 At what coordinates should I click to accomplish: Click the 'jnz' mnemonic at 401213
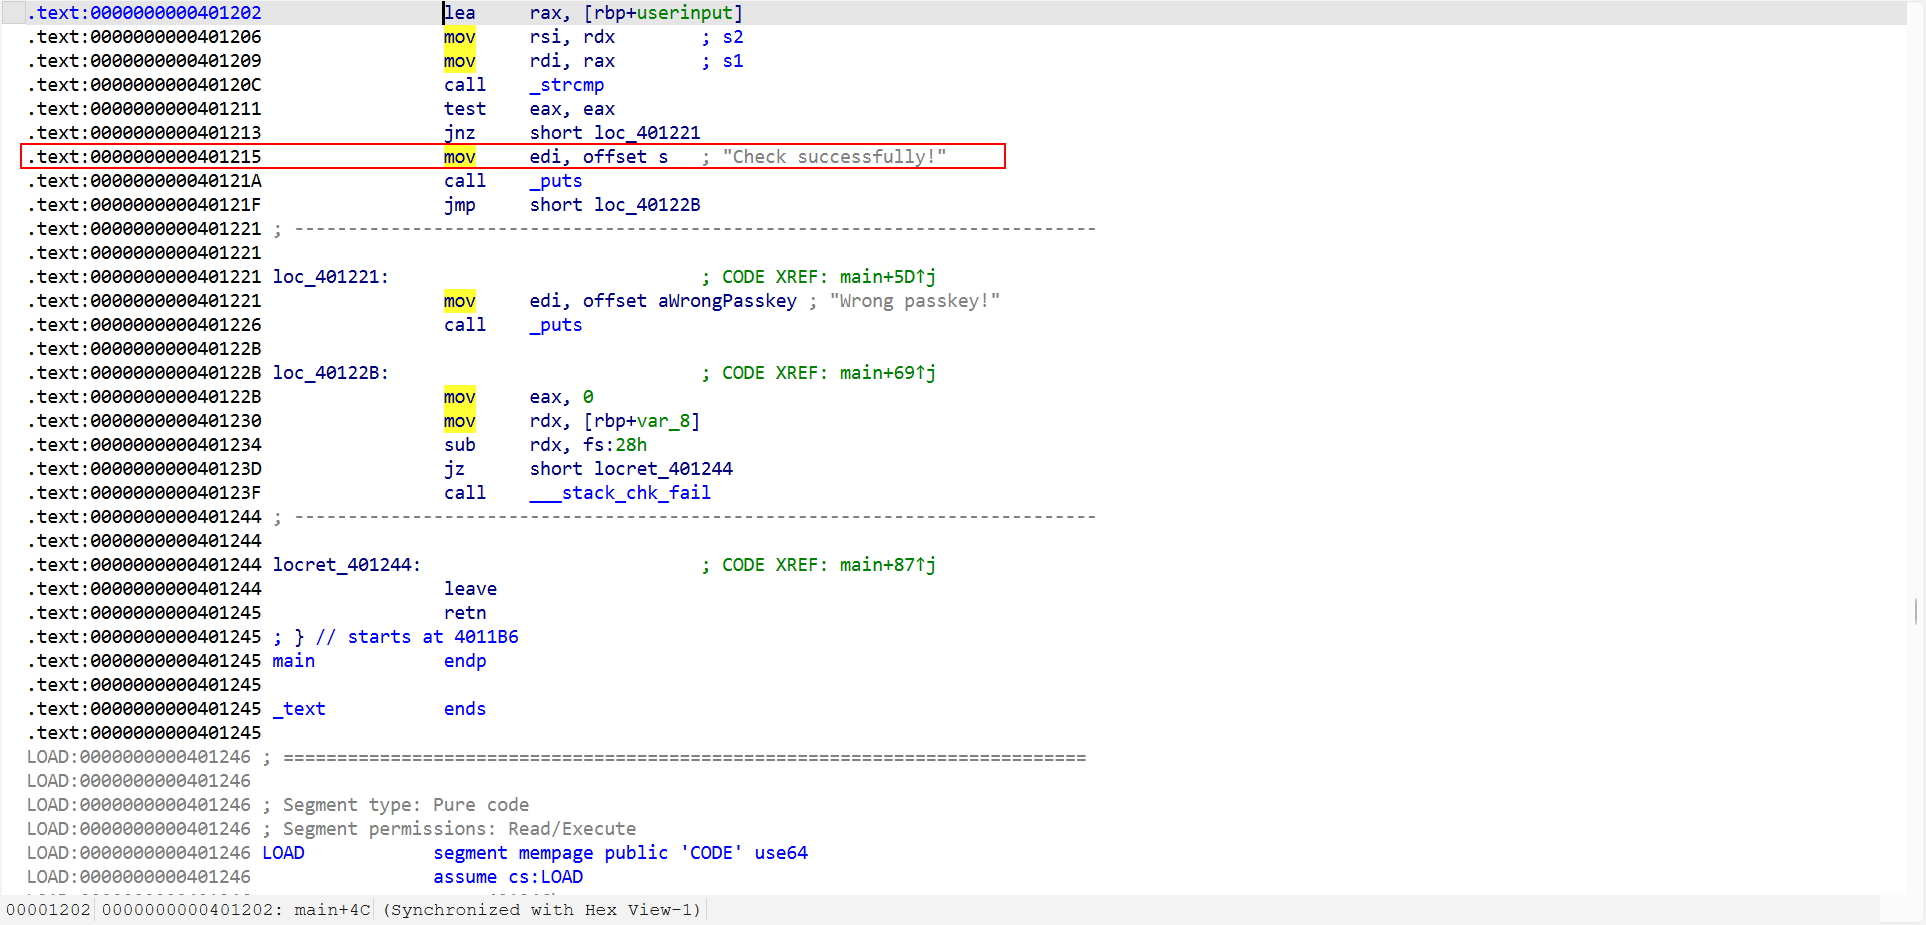coord(460,133)
